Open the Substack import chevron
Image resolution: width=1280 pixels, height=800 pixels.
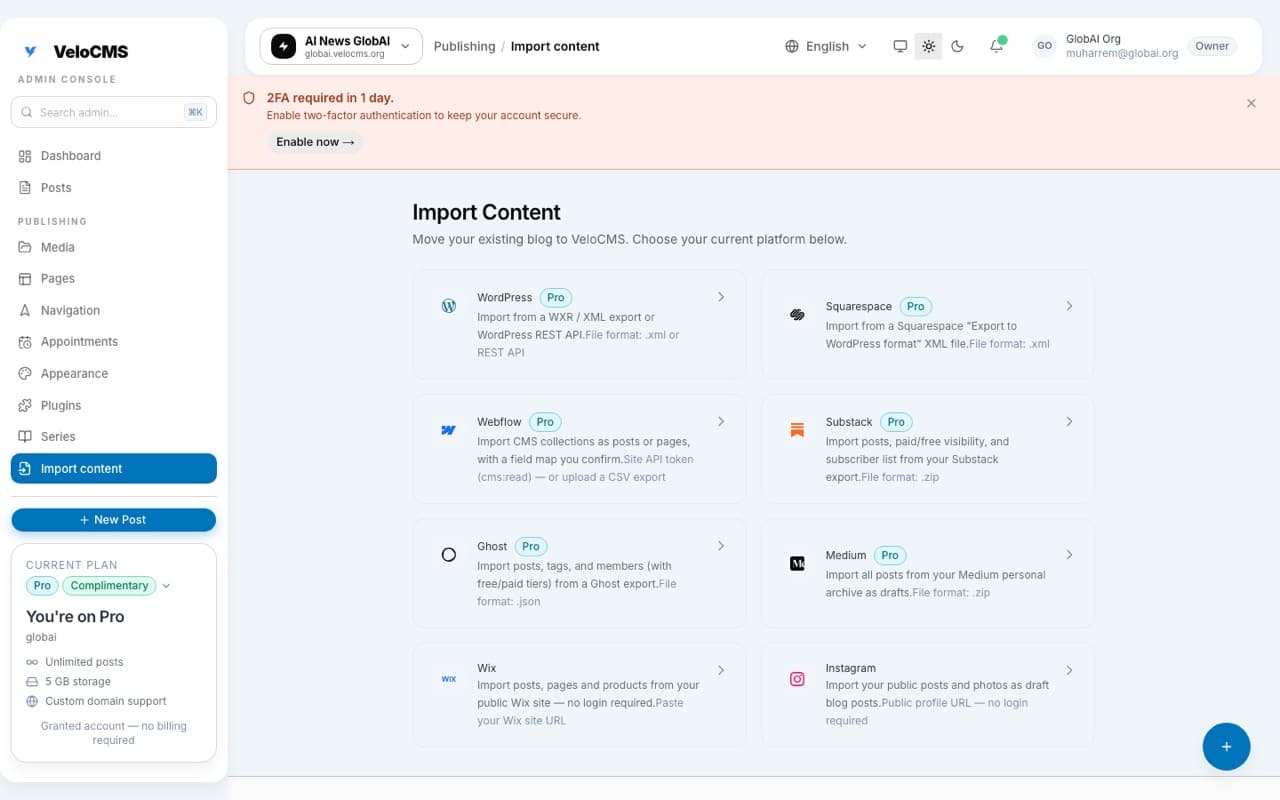pyautogui.click(x=1069, y=421)
